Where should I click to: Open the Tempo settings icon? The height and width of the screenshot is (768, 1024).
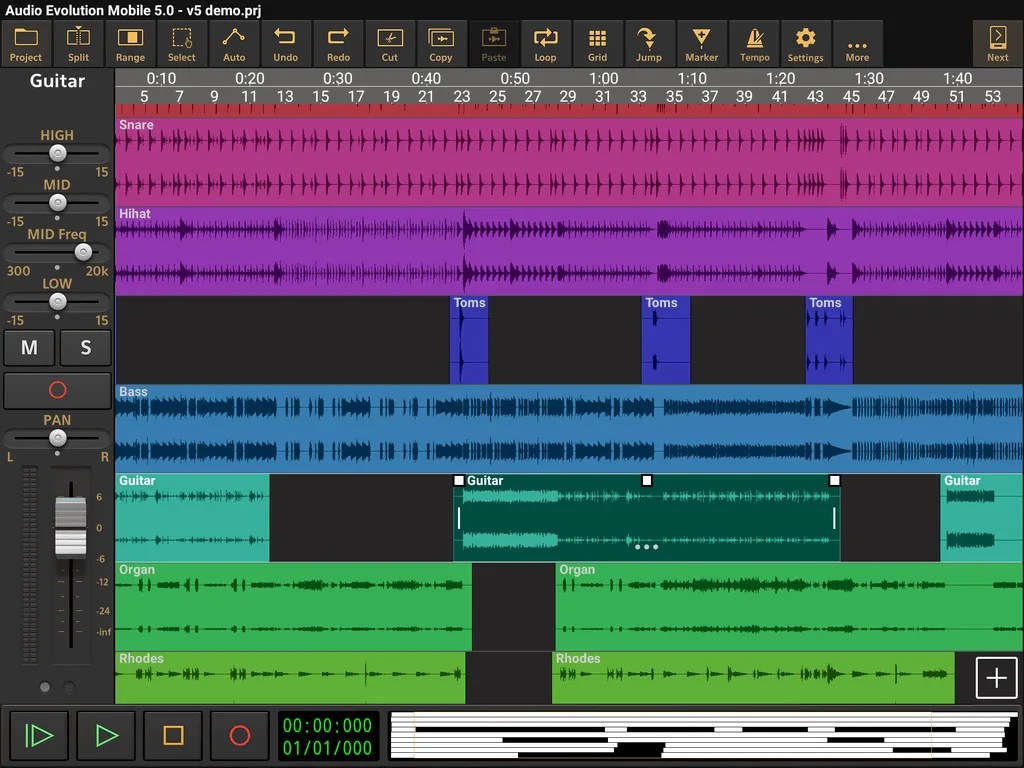[x=754, y=43]
